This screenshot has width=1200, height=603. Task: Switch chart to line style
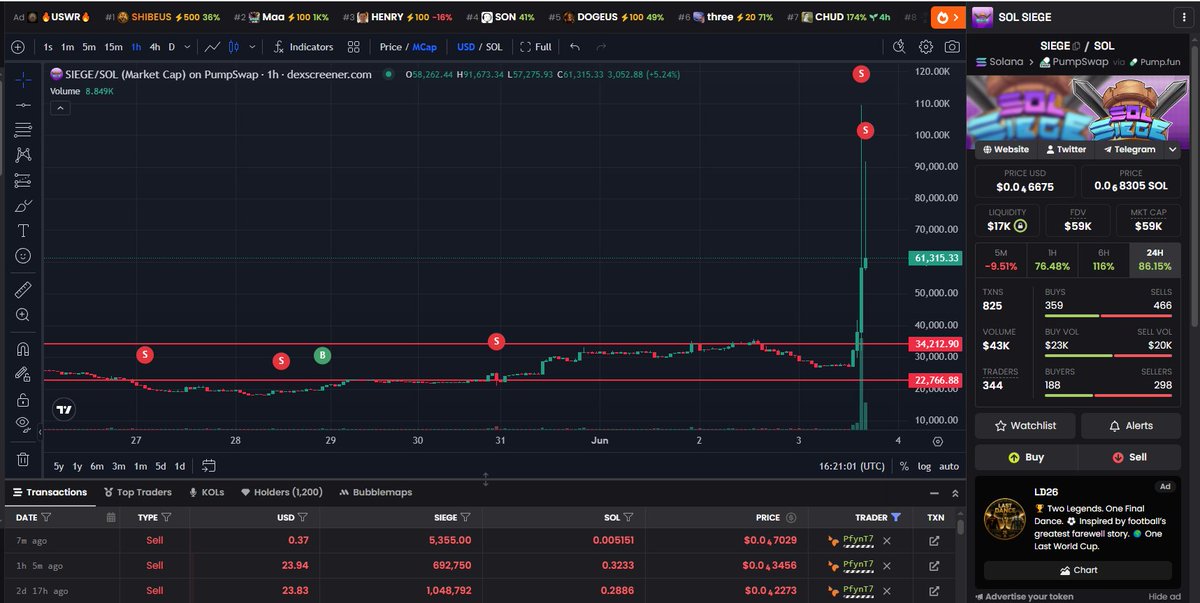point(212,47)
